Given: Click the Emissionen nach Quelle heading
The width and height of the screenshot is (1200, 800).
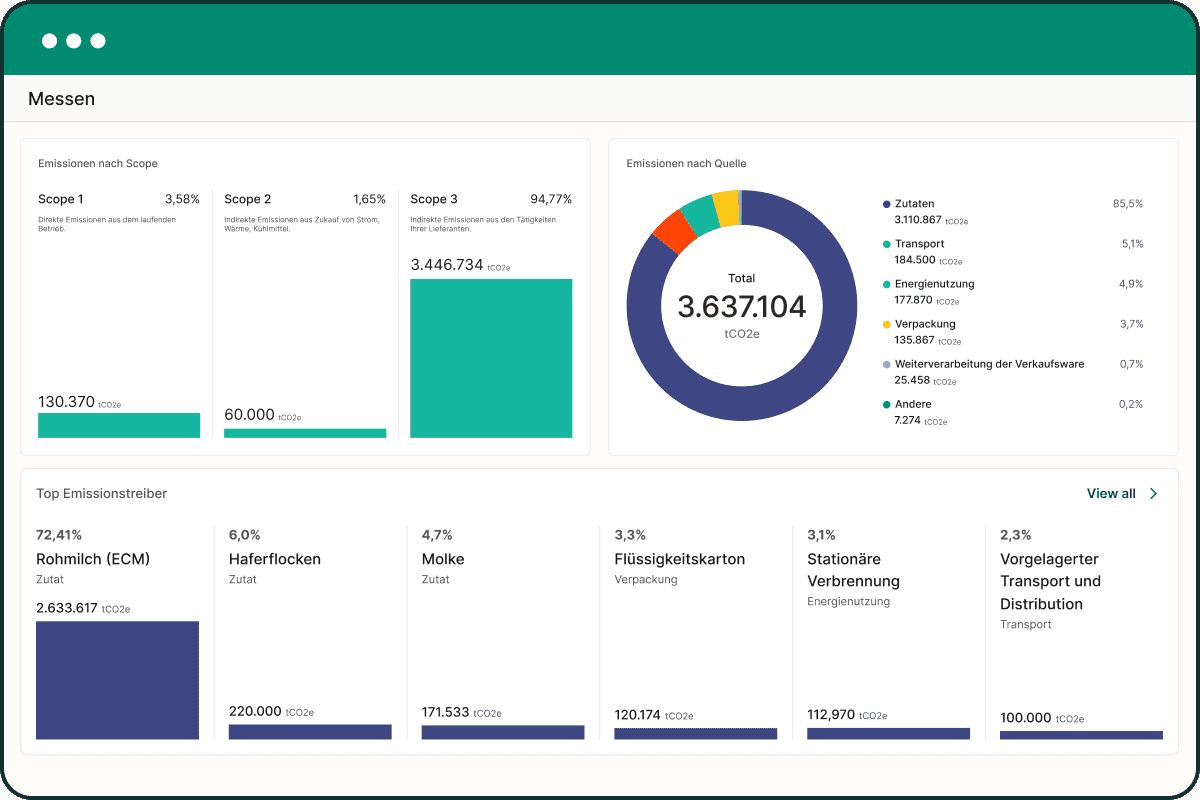Looking at the screenshot, I should point(686,163).
